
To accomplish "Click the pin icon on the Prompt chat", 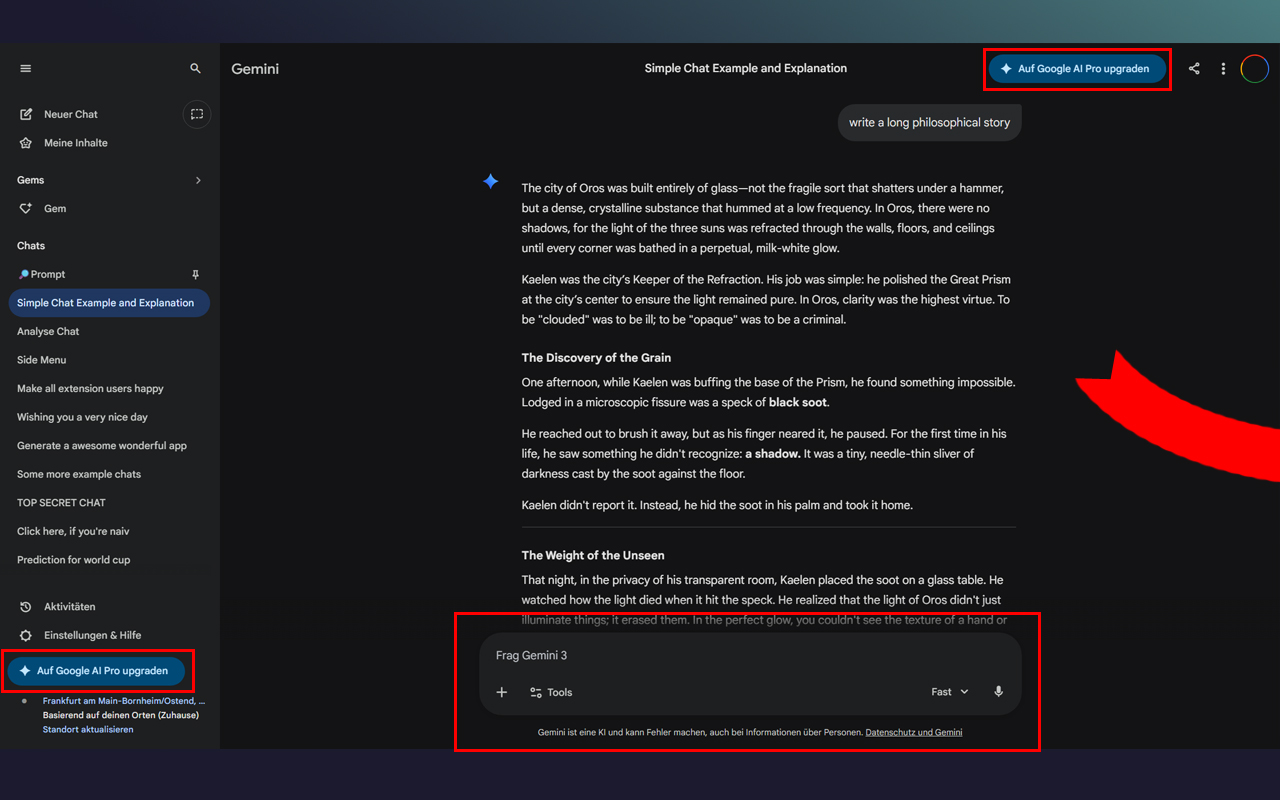I will 196,274.
